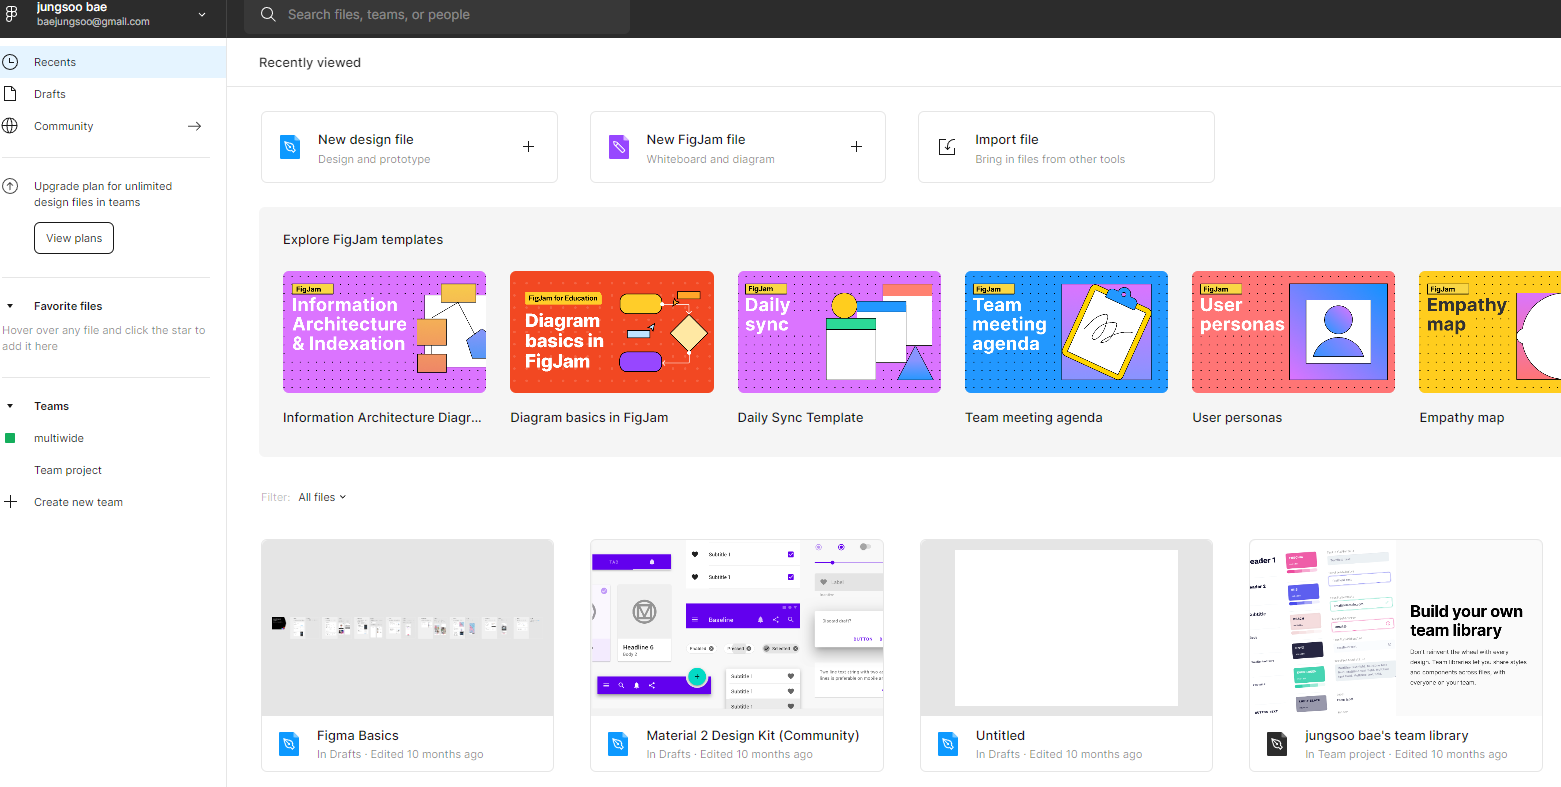Open the All files filter dropdown
Image resolution: width=1561 pixels, height=787 pixels.
click(322, 497)
